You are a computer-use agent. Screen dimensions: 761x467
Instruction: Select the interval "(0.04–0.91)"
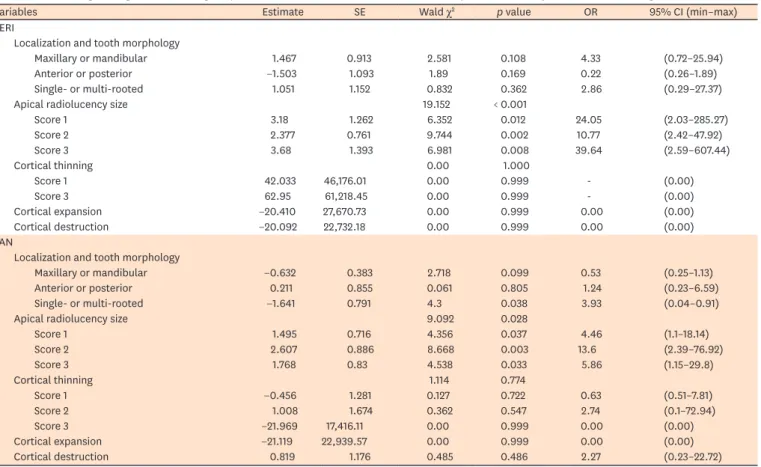691,304
